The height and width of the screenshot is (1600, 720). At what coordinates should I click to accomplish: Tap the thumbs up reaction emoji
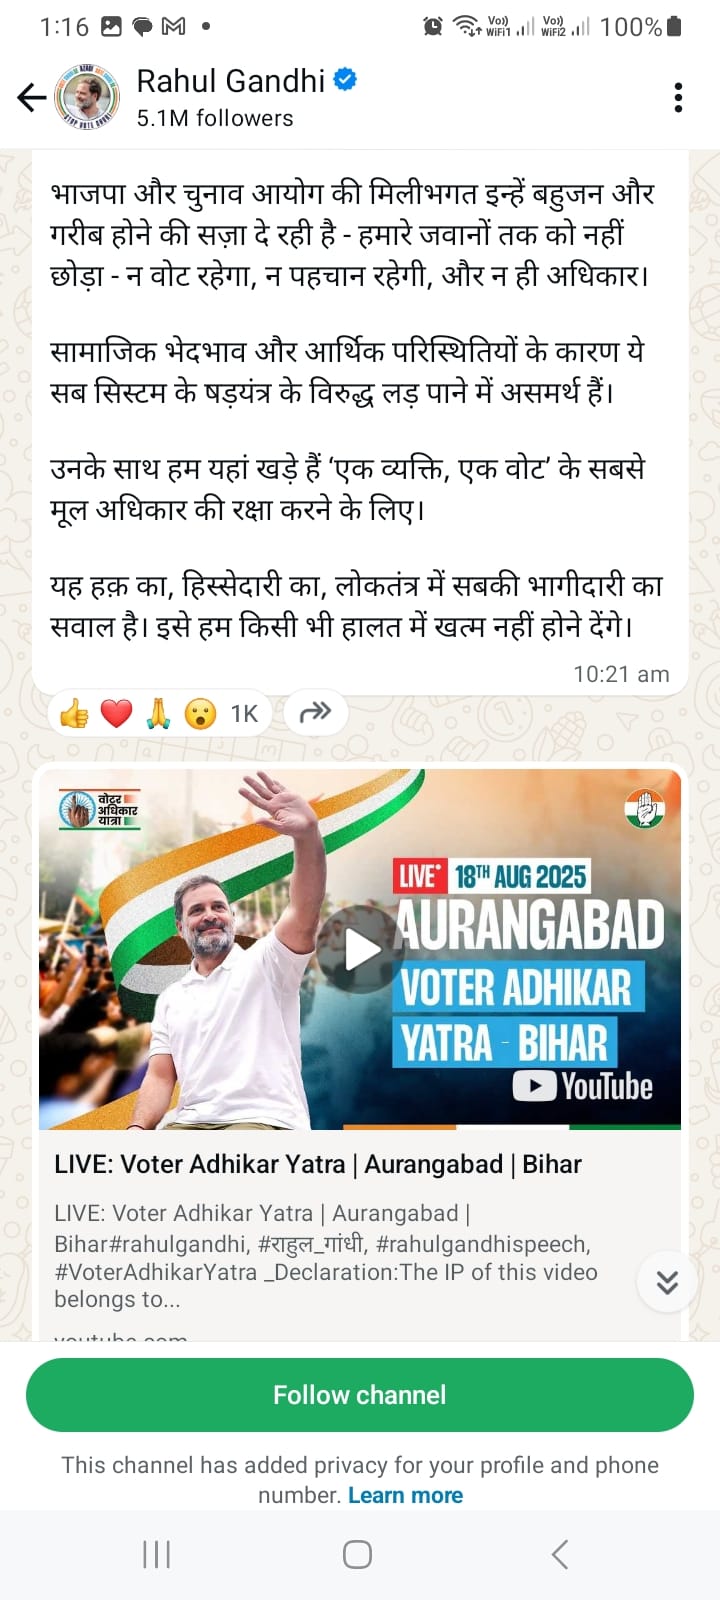pos(75,713)
